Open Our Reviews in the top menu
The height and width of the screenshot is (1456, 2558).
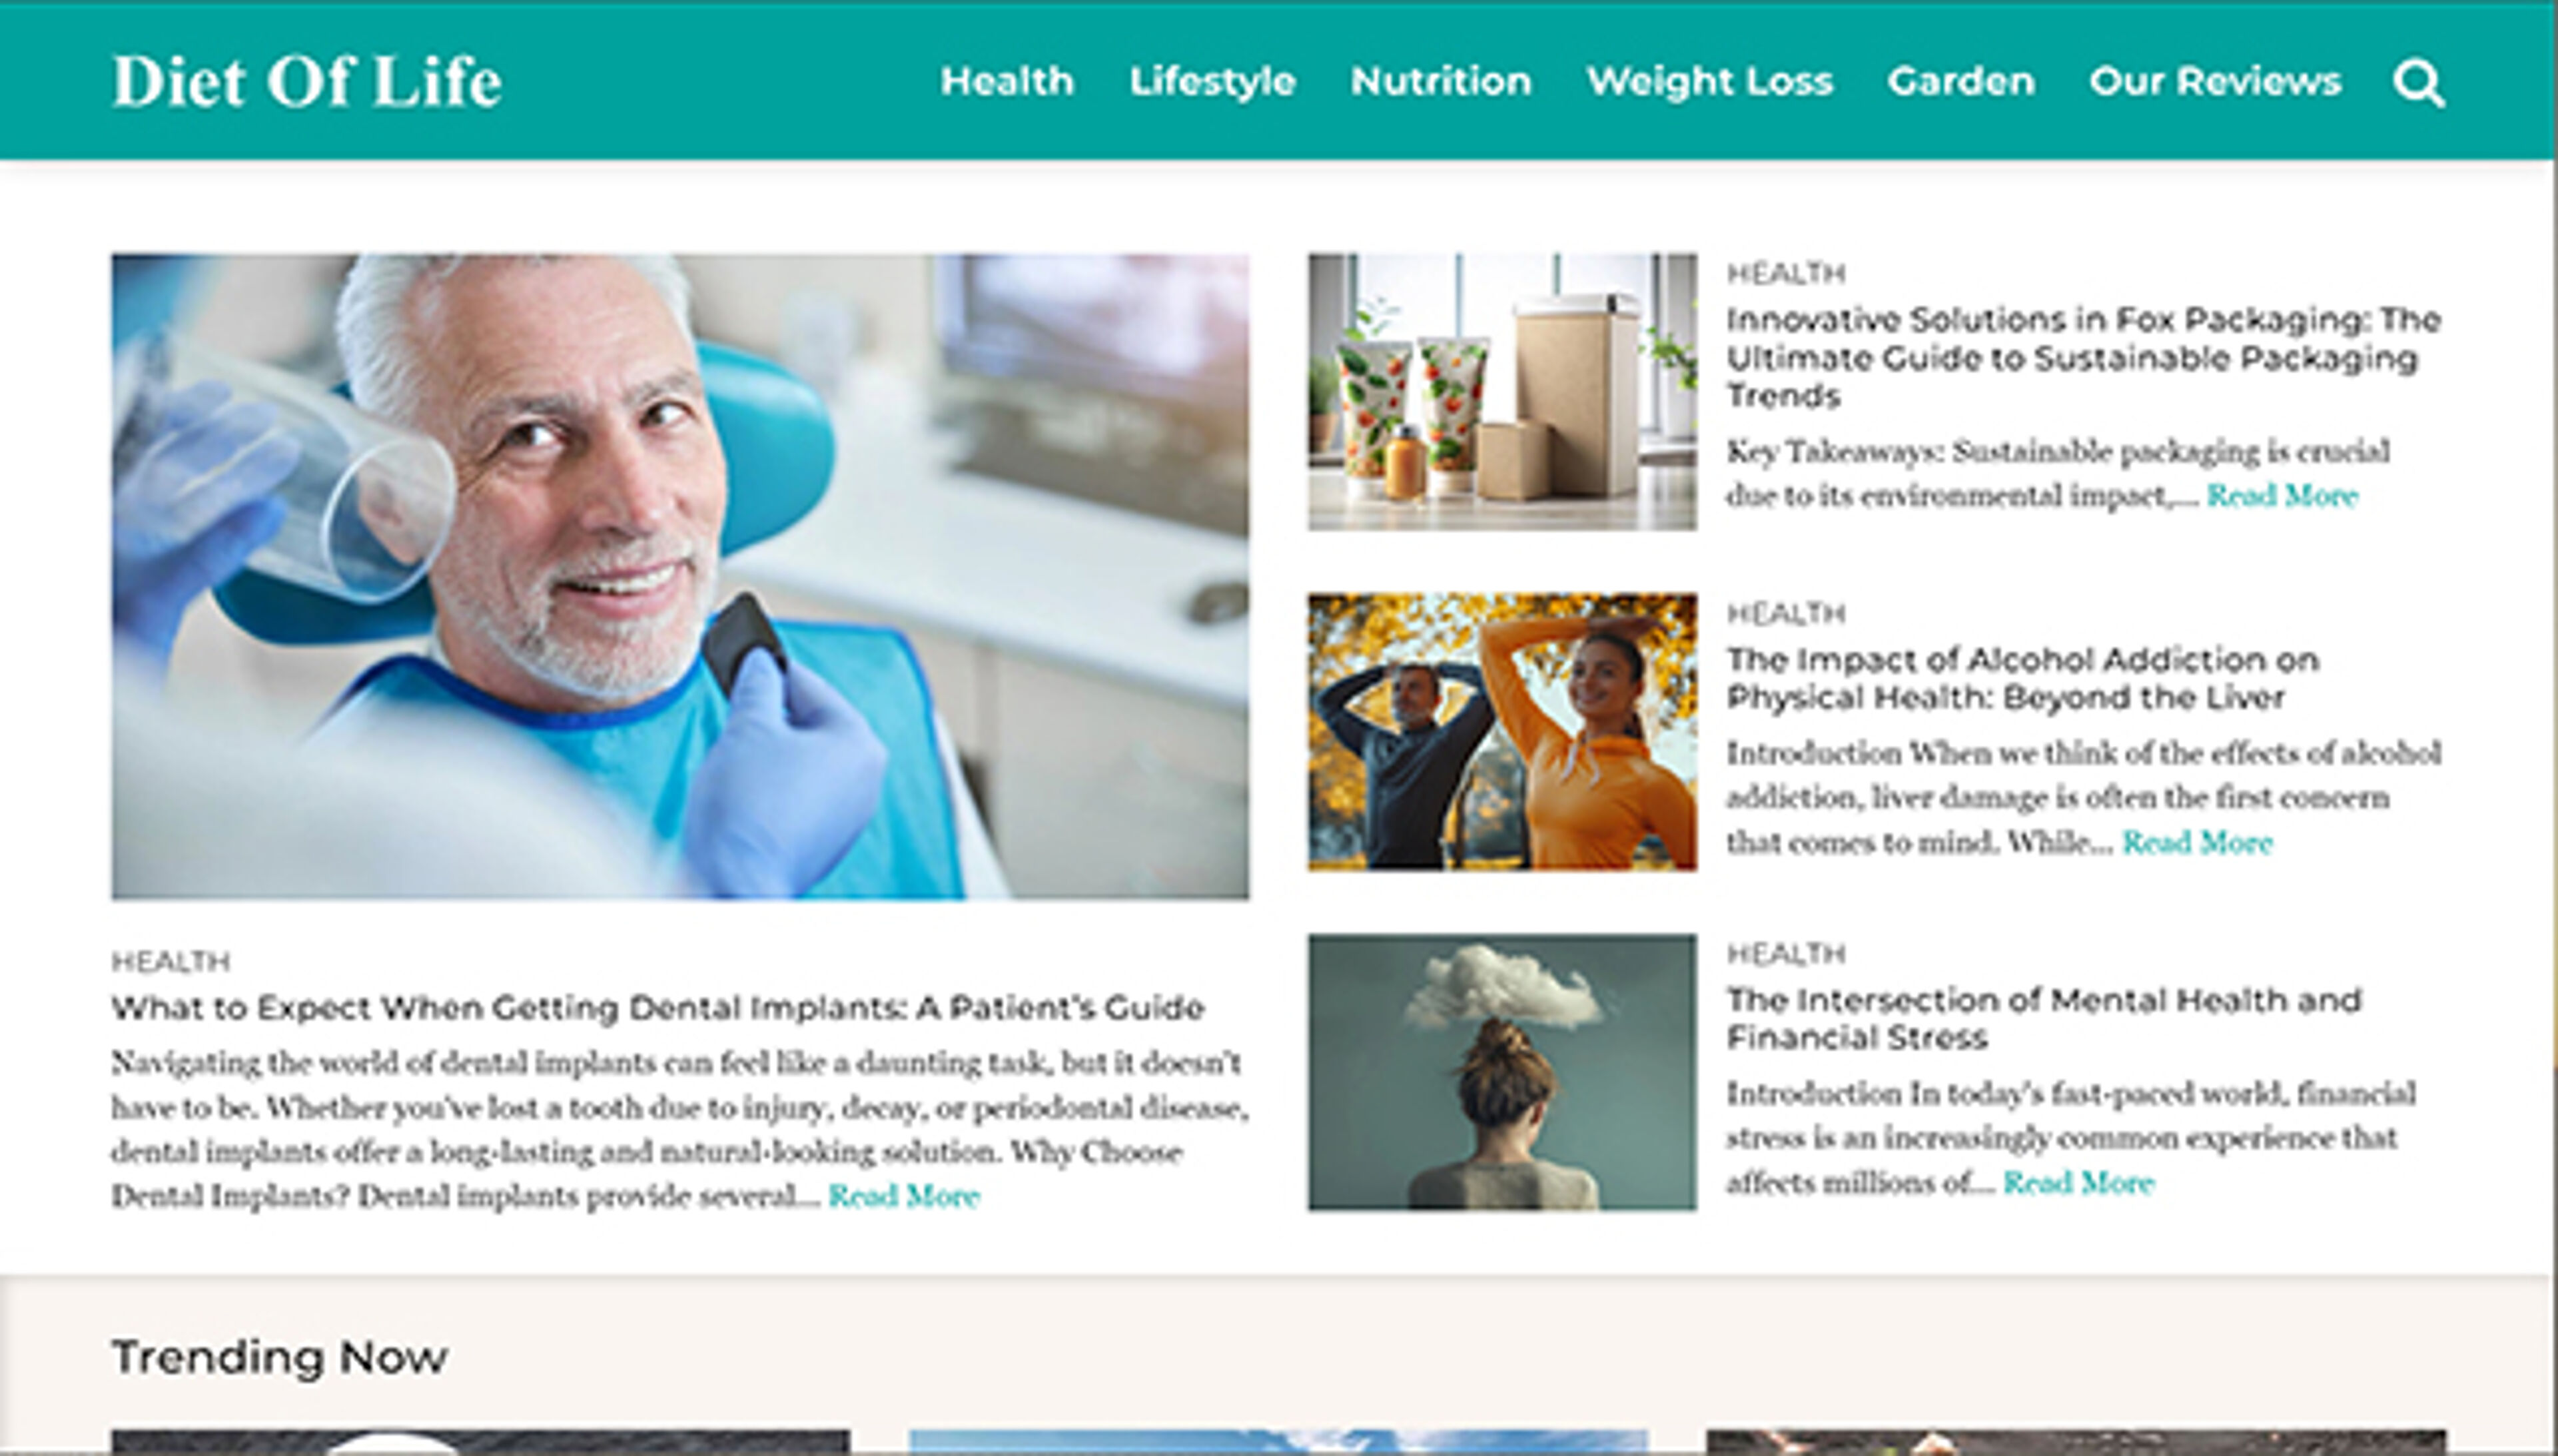2215,81
